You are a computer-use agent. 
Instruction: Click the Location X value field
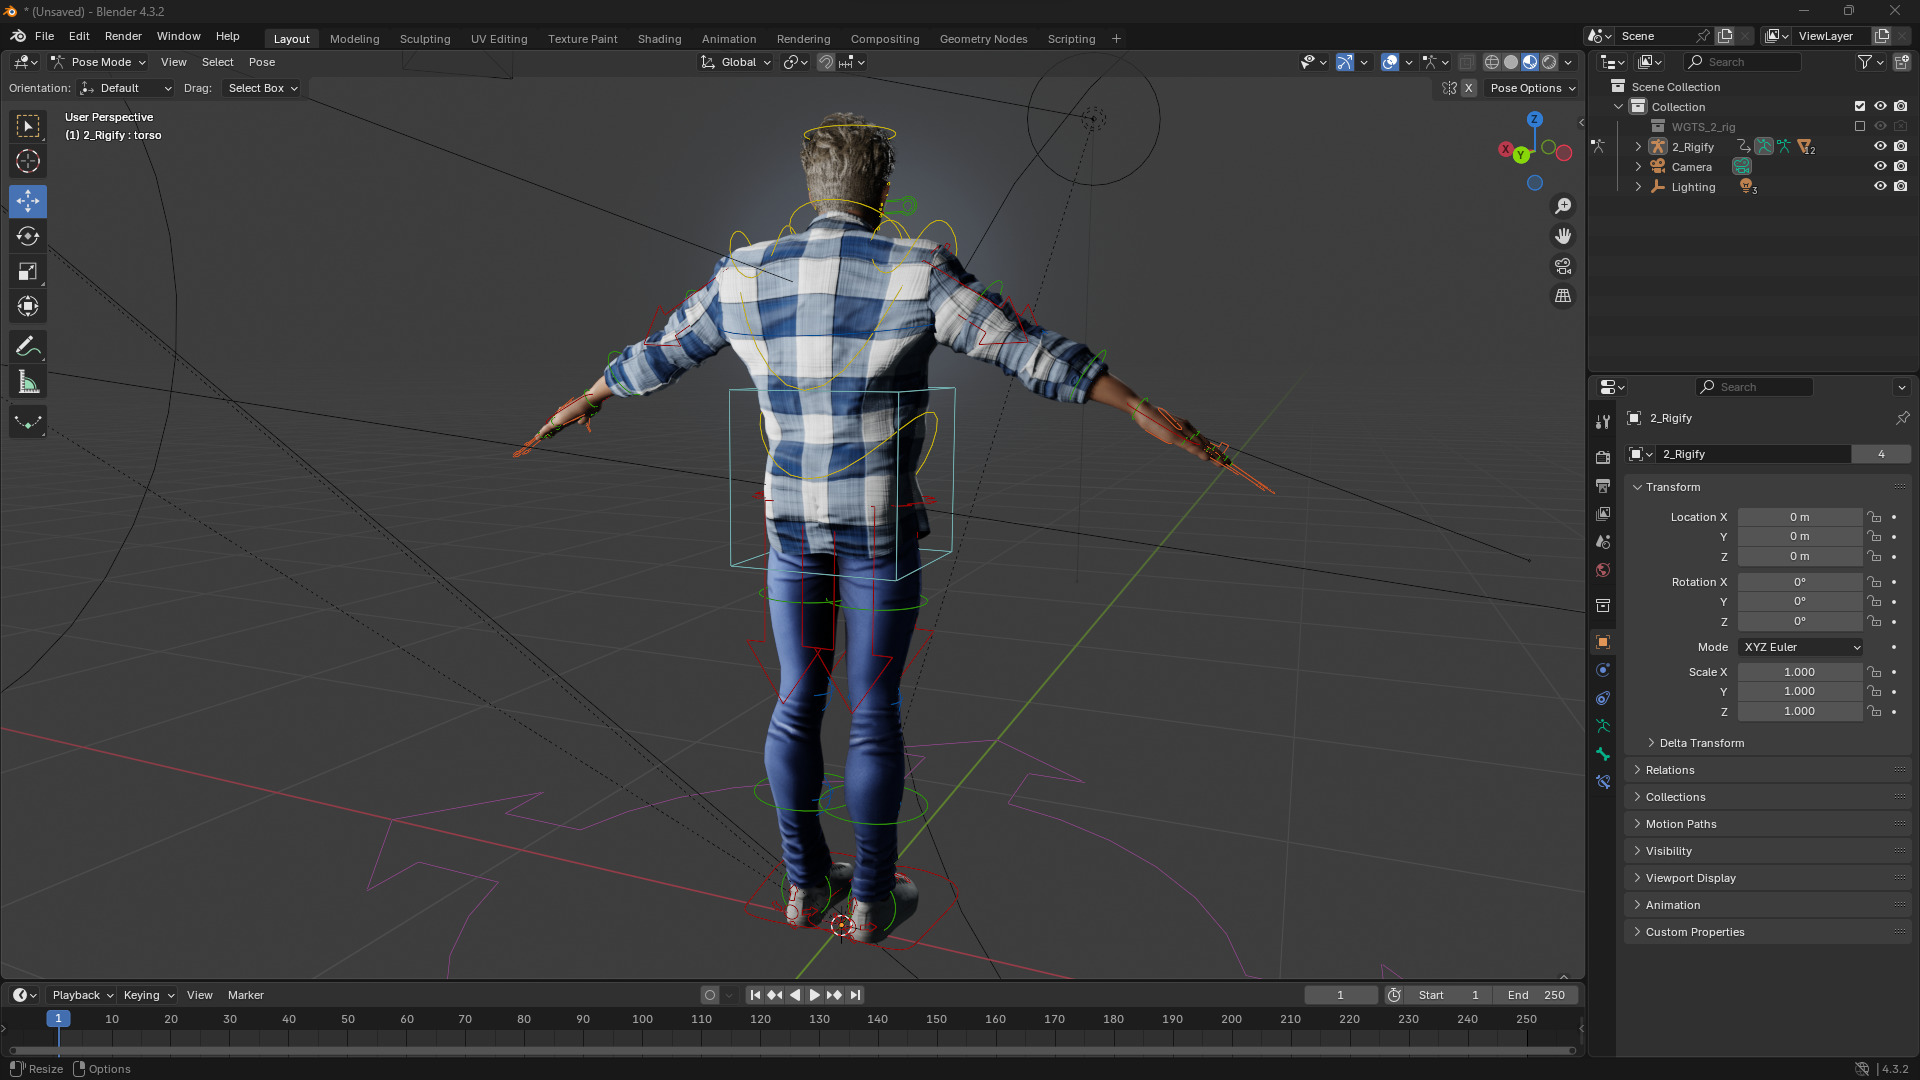pyautogui.click(x=1799, y=517)
